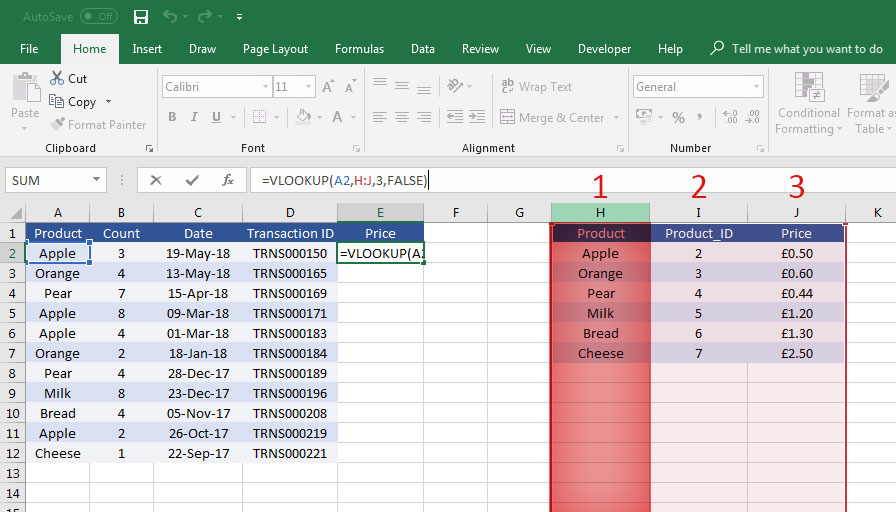Expand the Merge & Center options arrow
This screenshot has width=896, height=512.
tap(616, 118)
